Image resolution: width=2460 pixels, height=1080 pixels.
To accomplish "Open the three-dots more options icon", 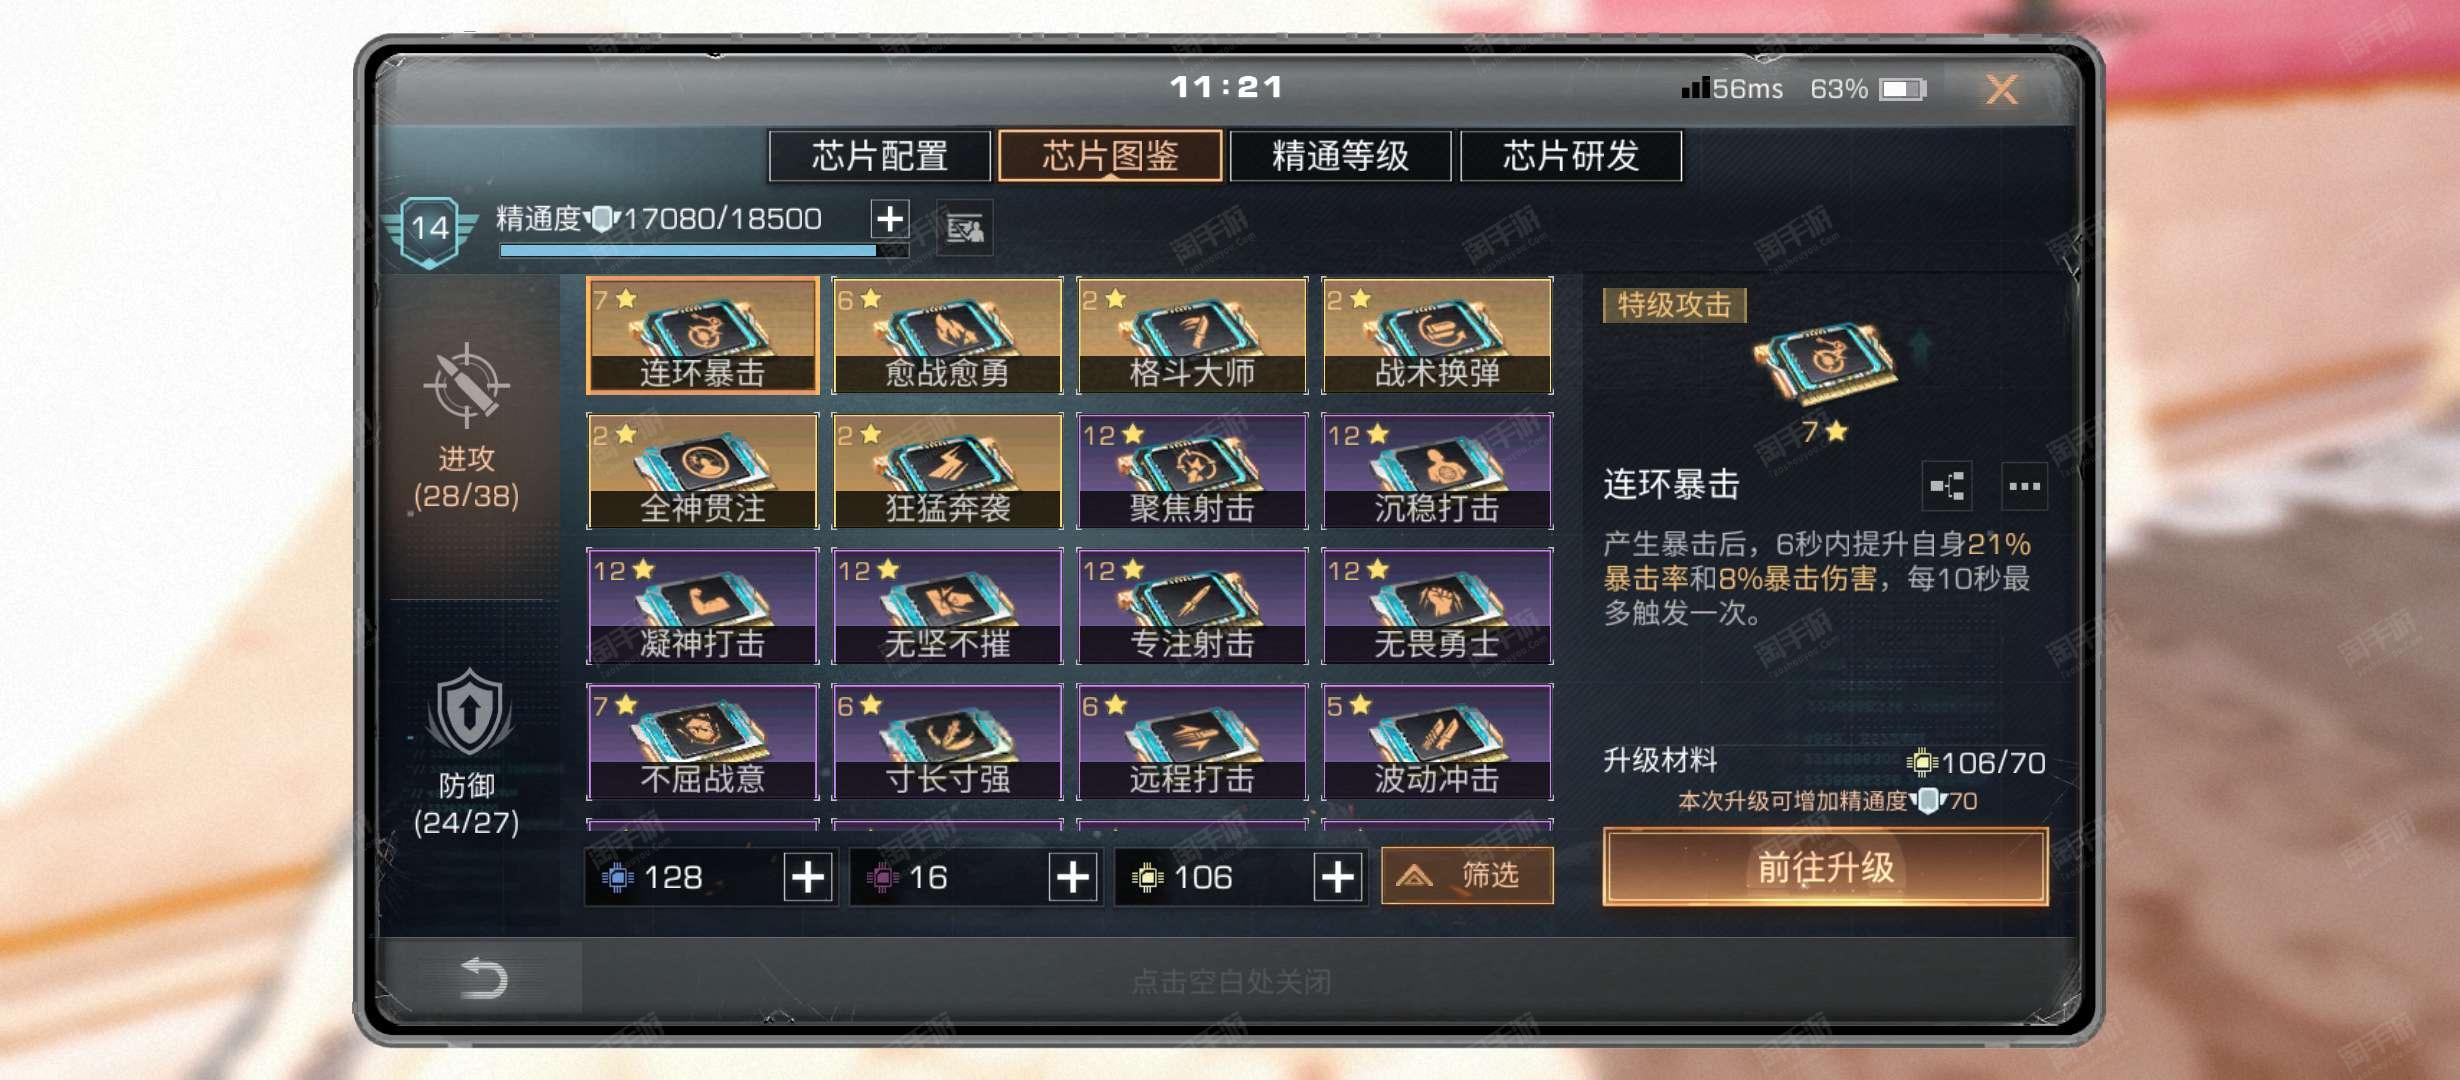I will point(2024,487).
